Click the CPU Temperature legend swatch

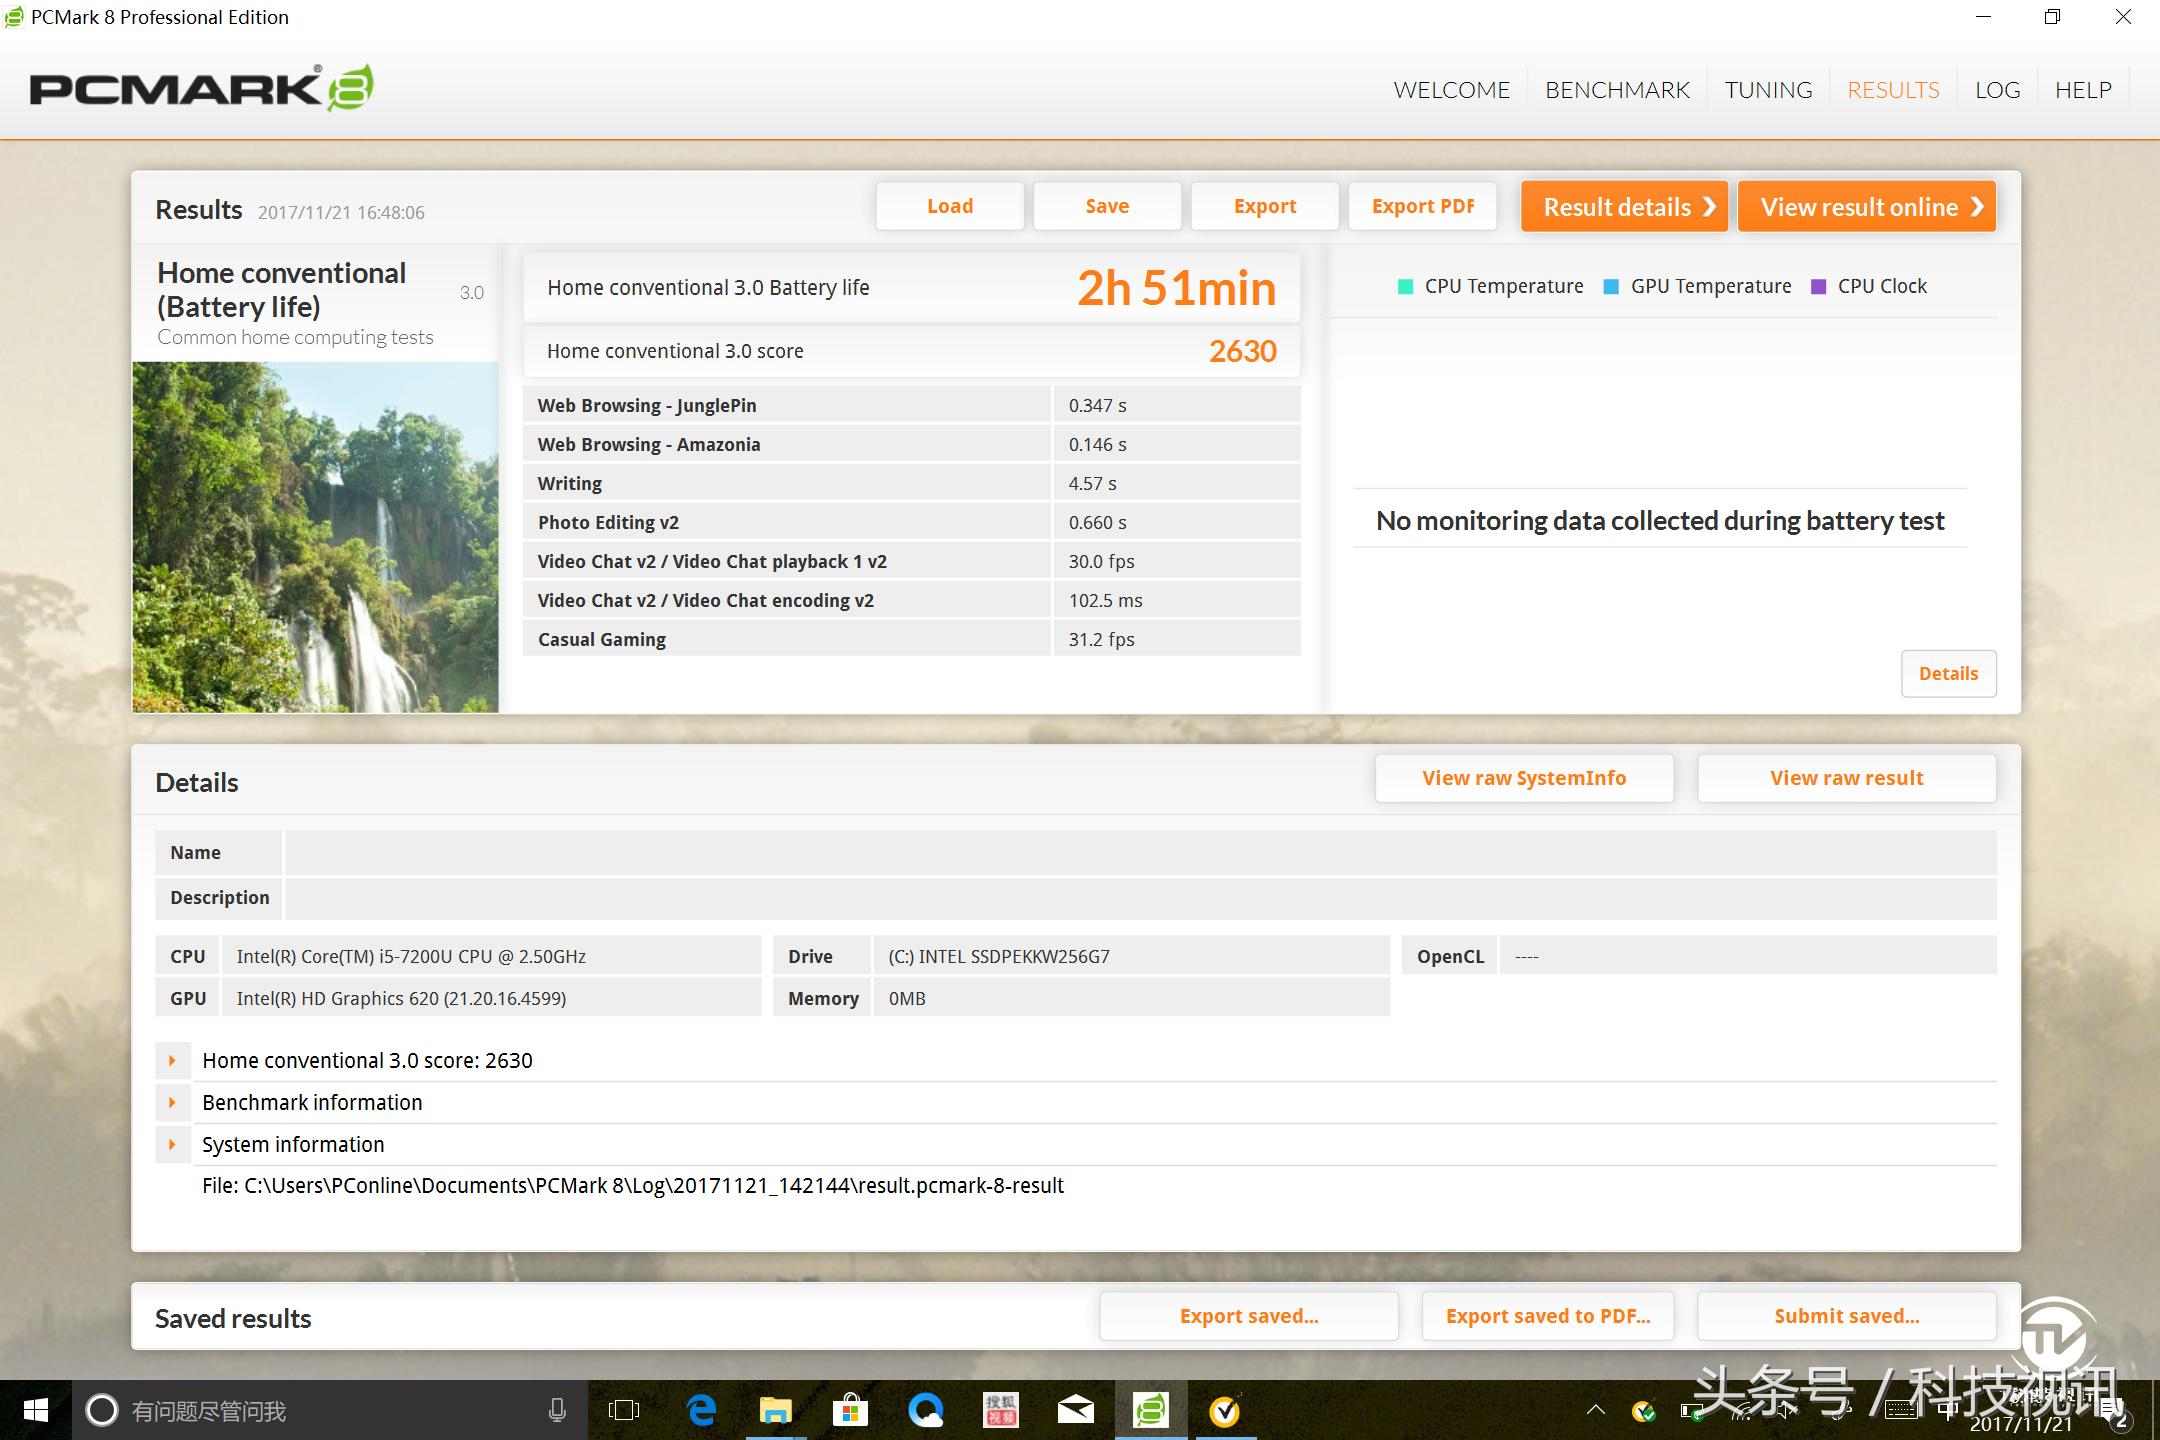point(1405,287)
